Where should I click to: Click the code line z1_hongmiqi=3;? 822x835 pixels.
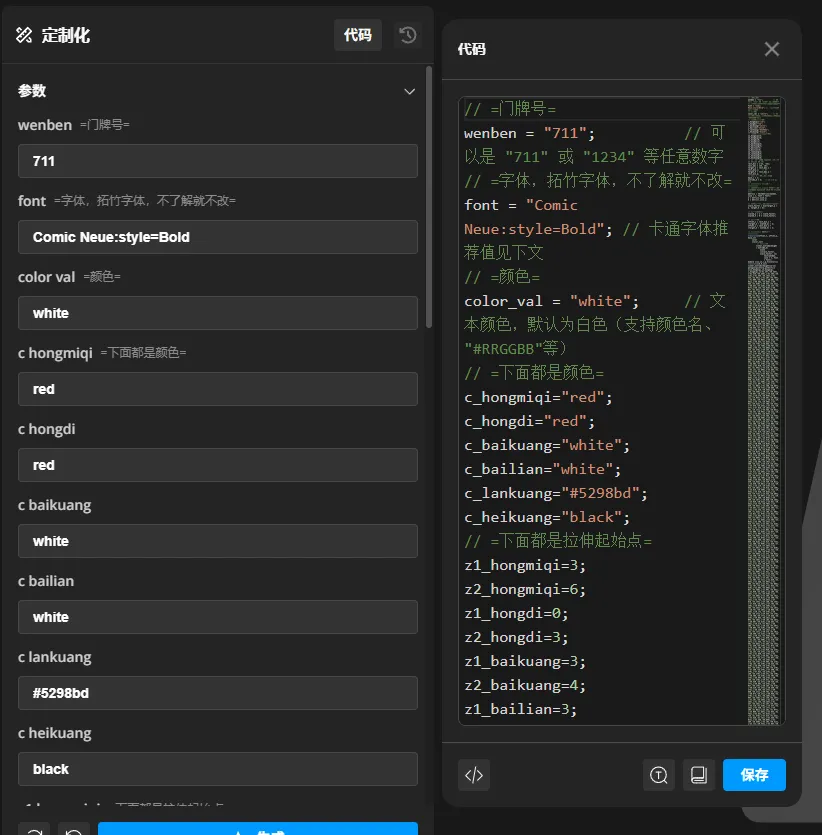[525, 565]
